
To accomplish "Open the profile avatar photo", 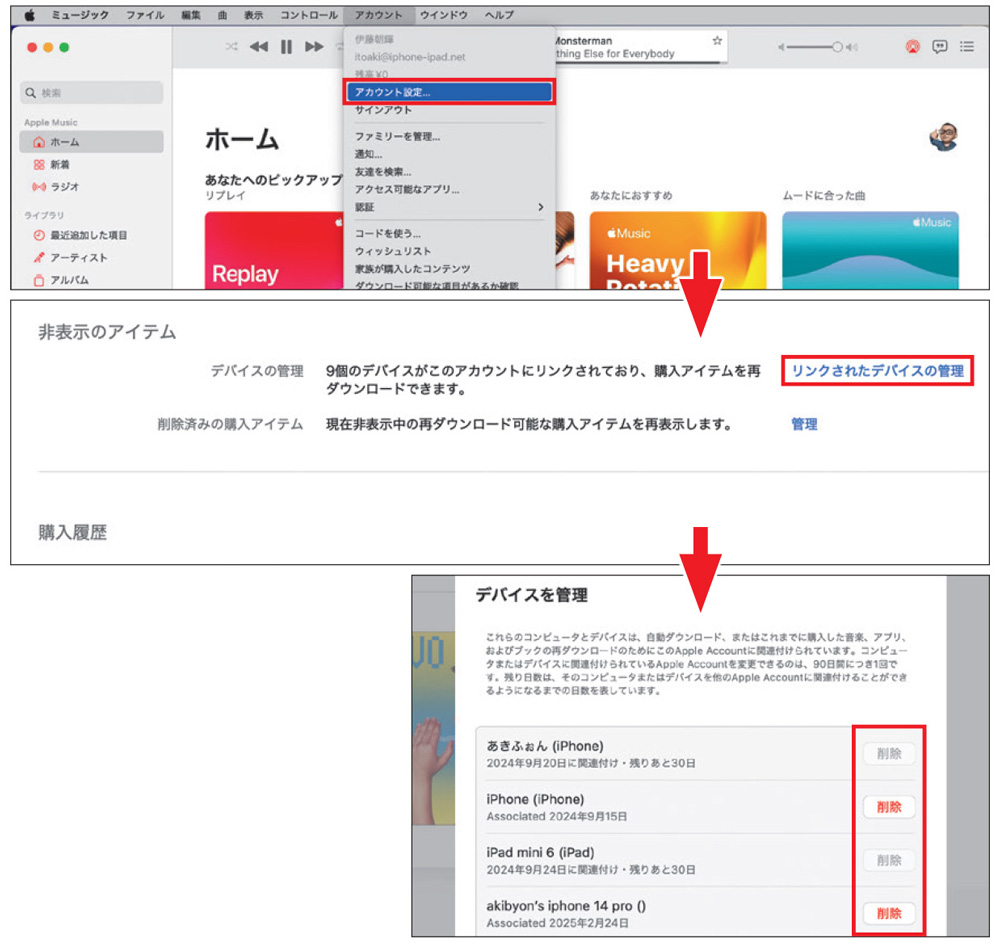I will coord(944,137).
